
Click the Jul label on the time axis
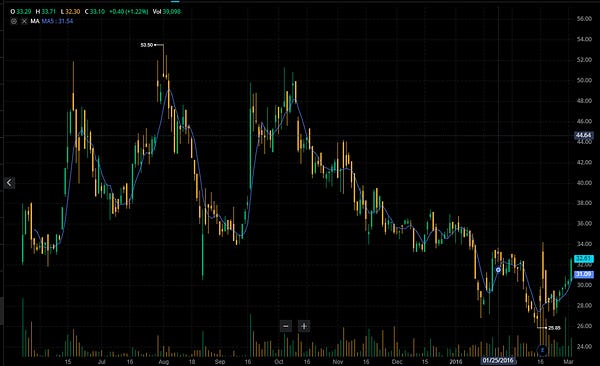(101, 362)
